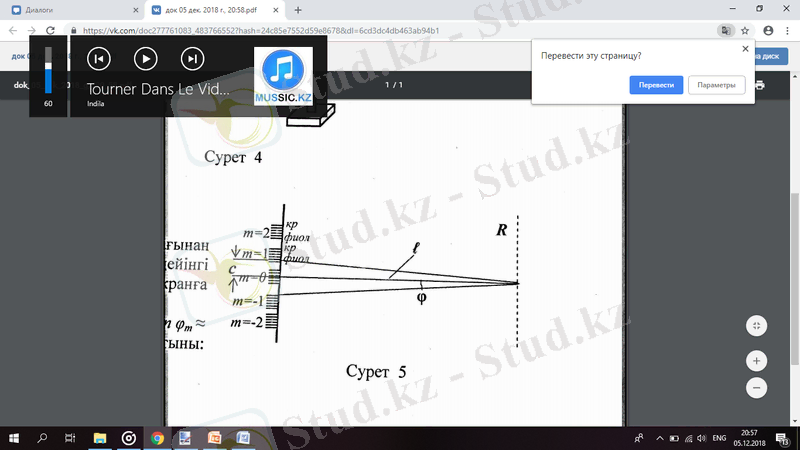Print the PDF document

tap(760, 85)
